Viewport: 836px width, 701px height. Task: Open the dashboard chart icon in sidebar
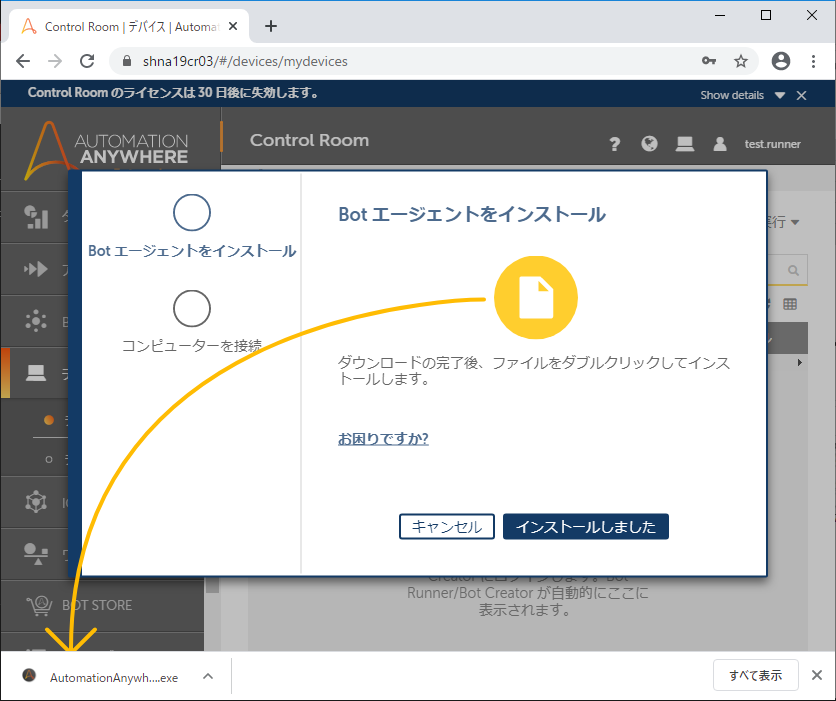(x=36, y=217)
